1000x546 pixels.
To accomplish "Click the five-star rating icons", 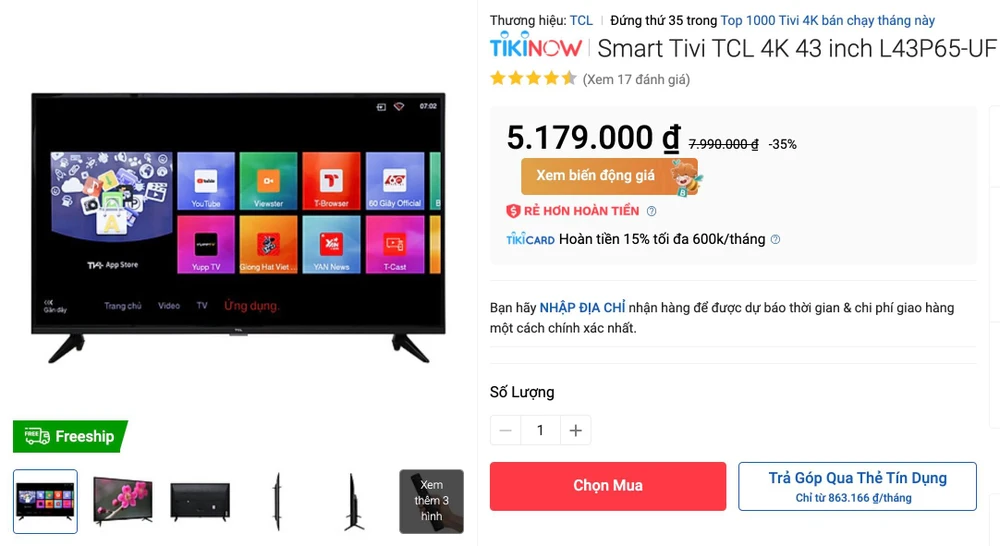I will (533, 79).
